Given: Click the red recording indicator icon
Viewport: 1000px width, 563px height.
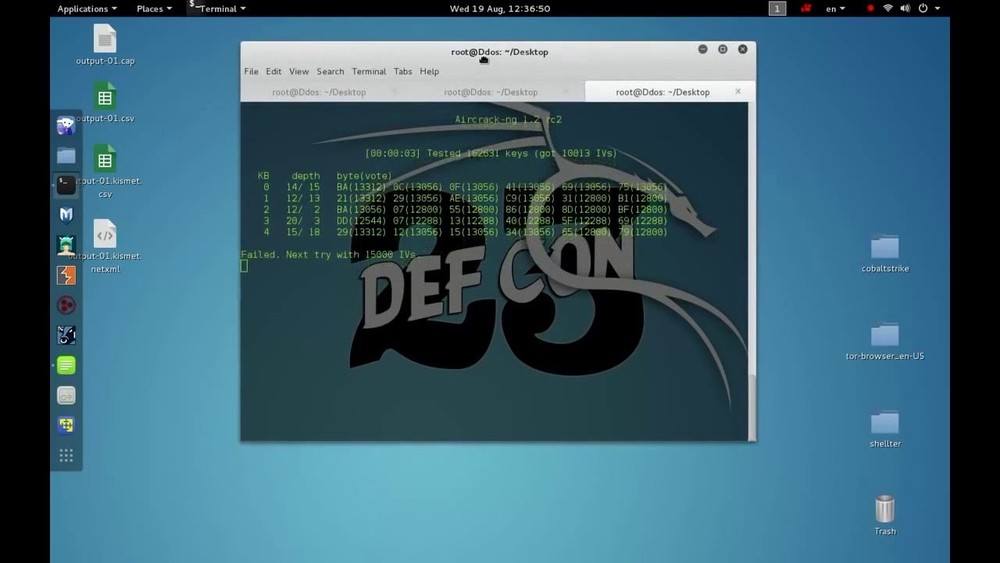Looking at the screenshot, I should pos(870,8).
